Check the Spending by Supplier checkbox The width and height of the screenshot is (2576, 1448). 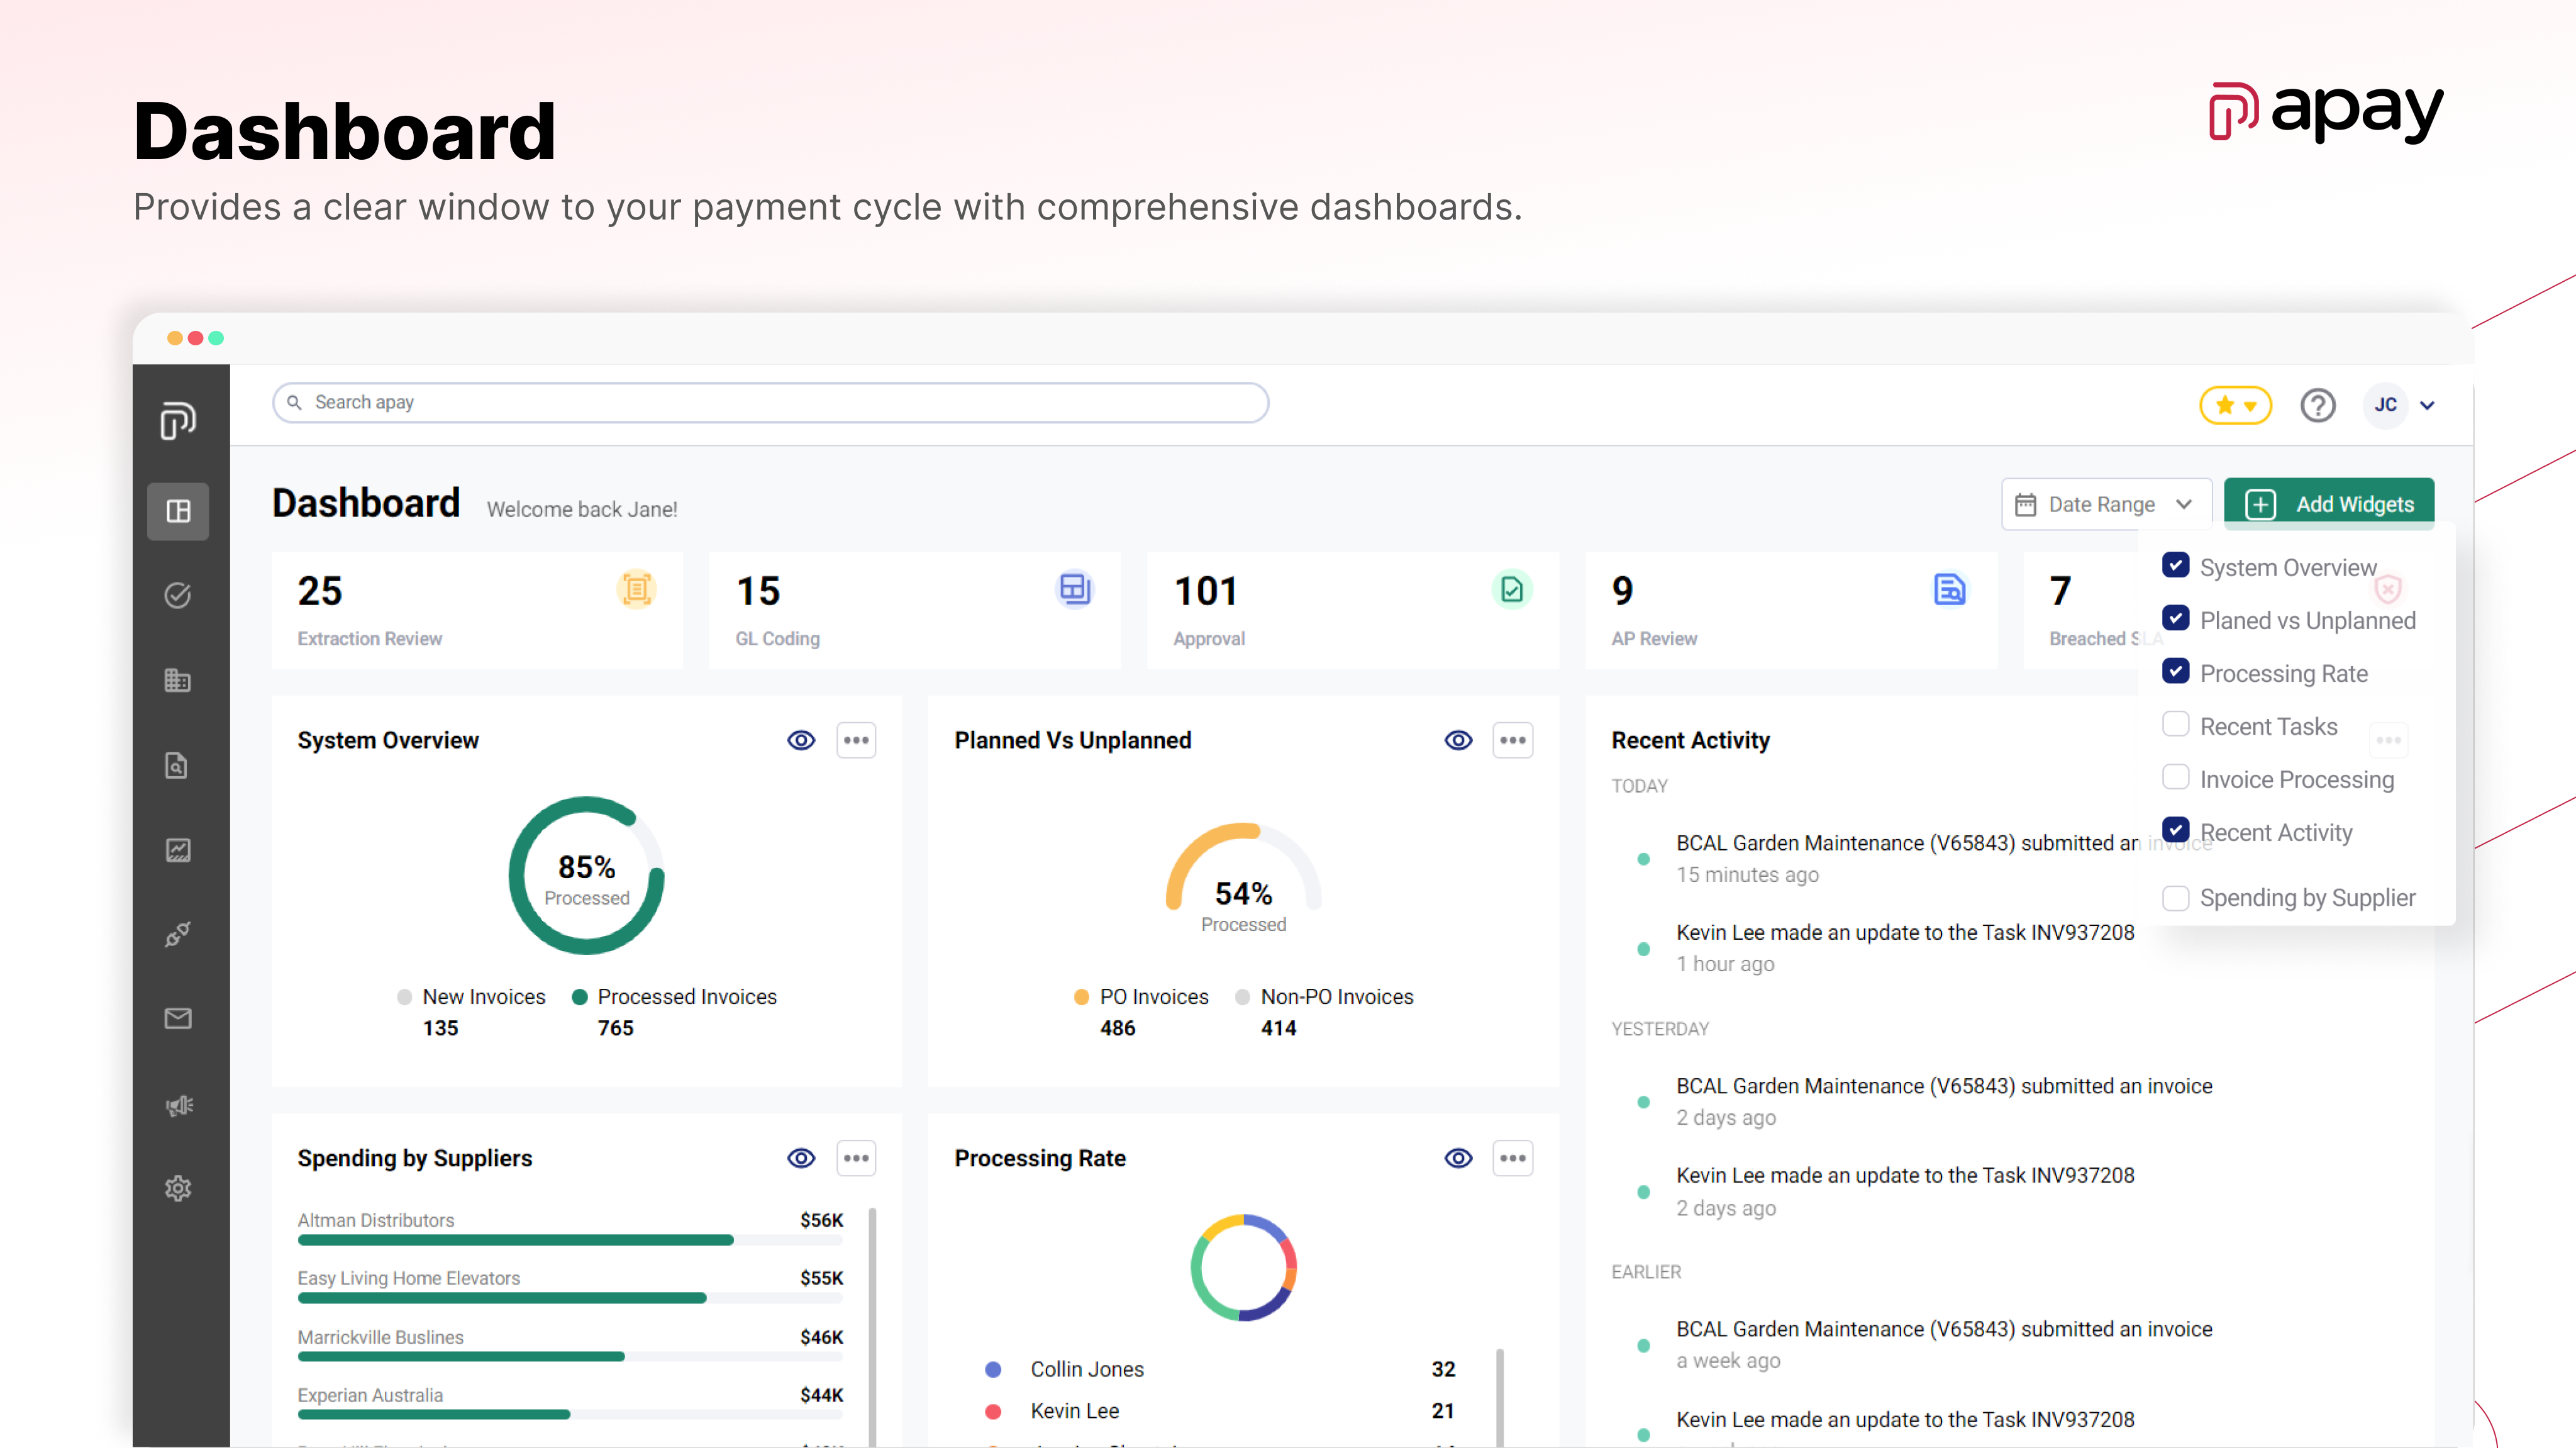click(x=2175, y=897)
